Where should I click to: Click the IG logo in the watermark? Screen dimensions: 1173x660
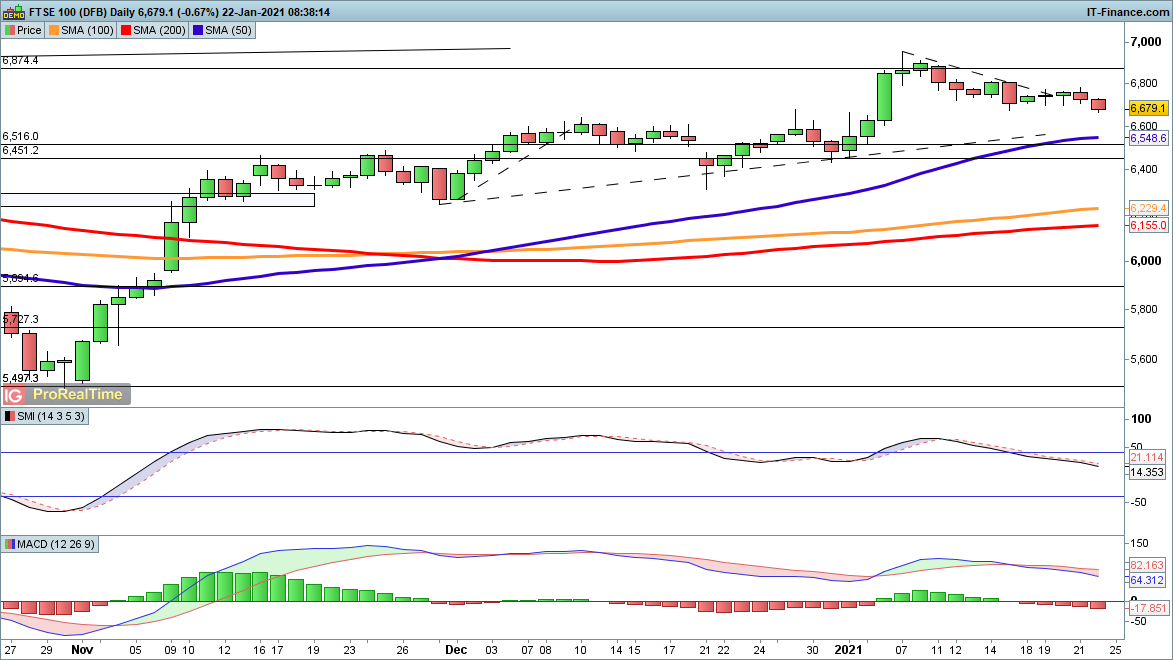(15, 394)
